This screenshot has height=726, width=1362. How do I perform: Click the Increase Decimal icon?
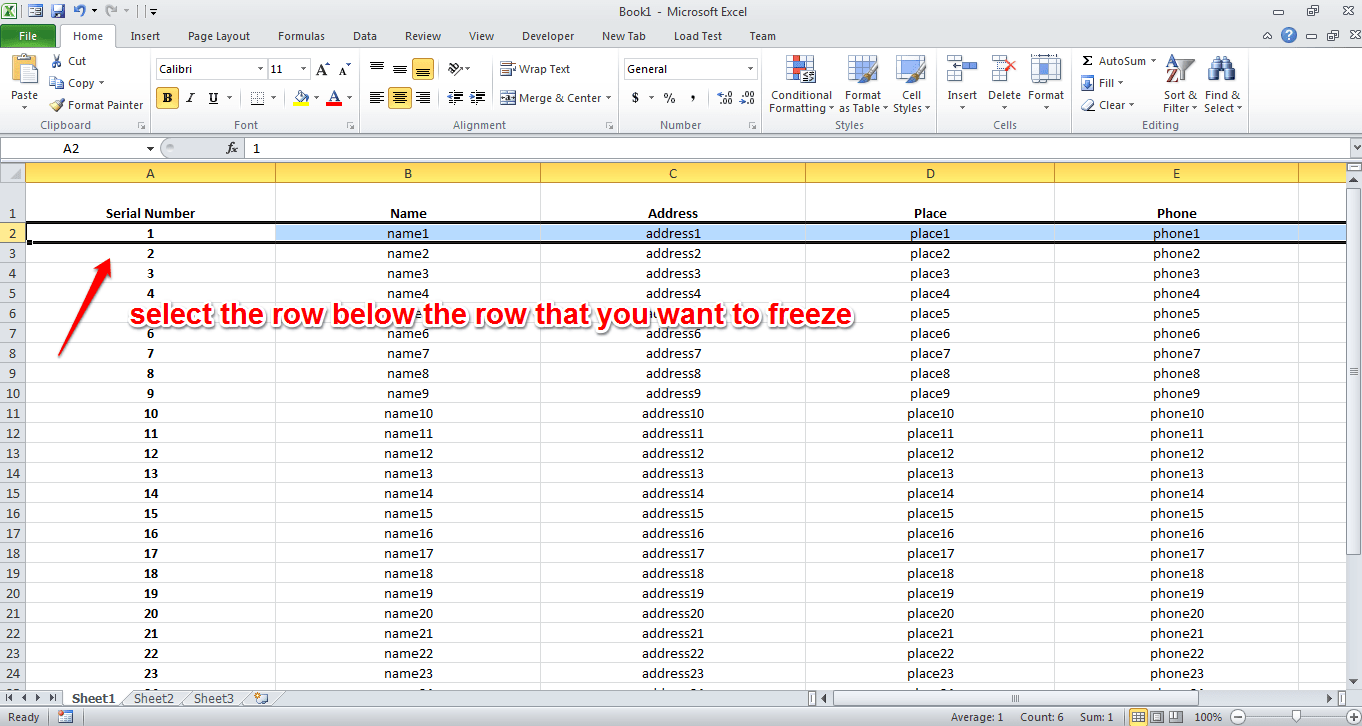tap(722, 98)
